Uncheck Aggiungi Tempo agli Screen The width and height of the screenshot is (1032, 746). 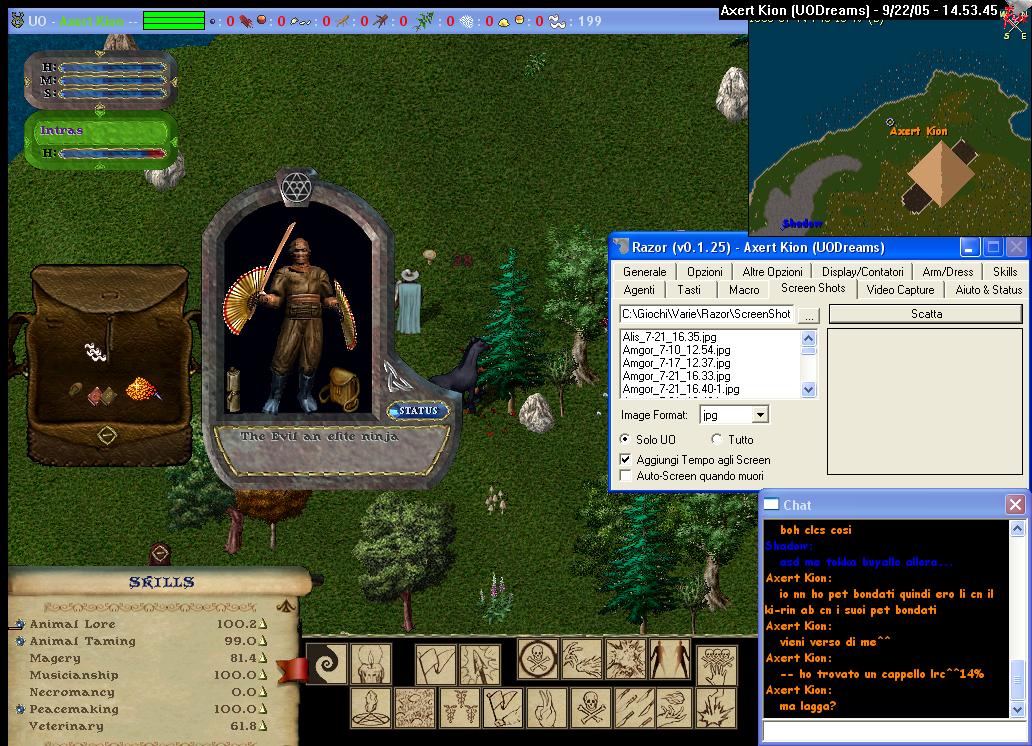coord(625,460)
